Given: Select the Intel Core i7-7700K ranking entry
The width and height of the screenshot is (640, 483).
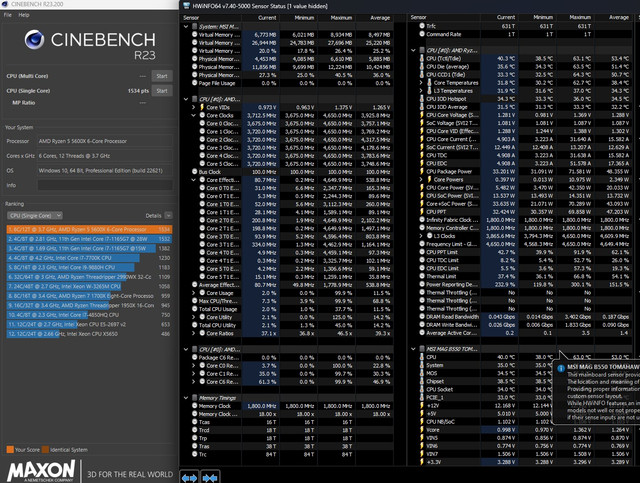Looking at the screenshot, I should coord(89,258).
